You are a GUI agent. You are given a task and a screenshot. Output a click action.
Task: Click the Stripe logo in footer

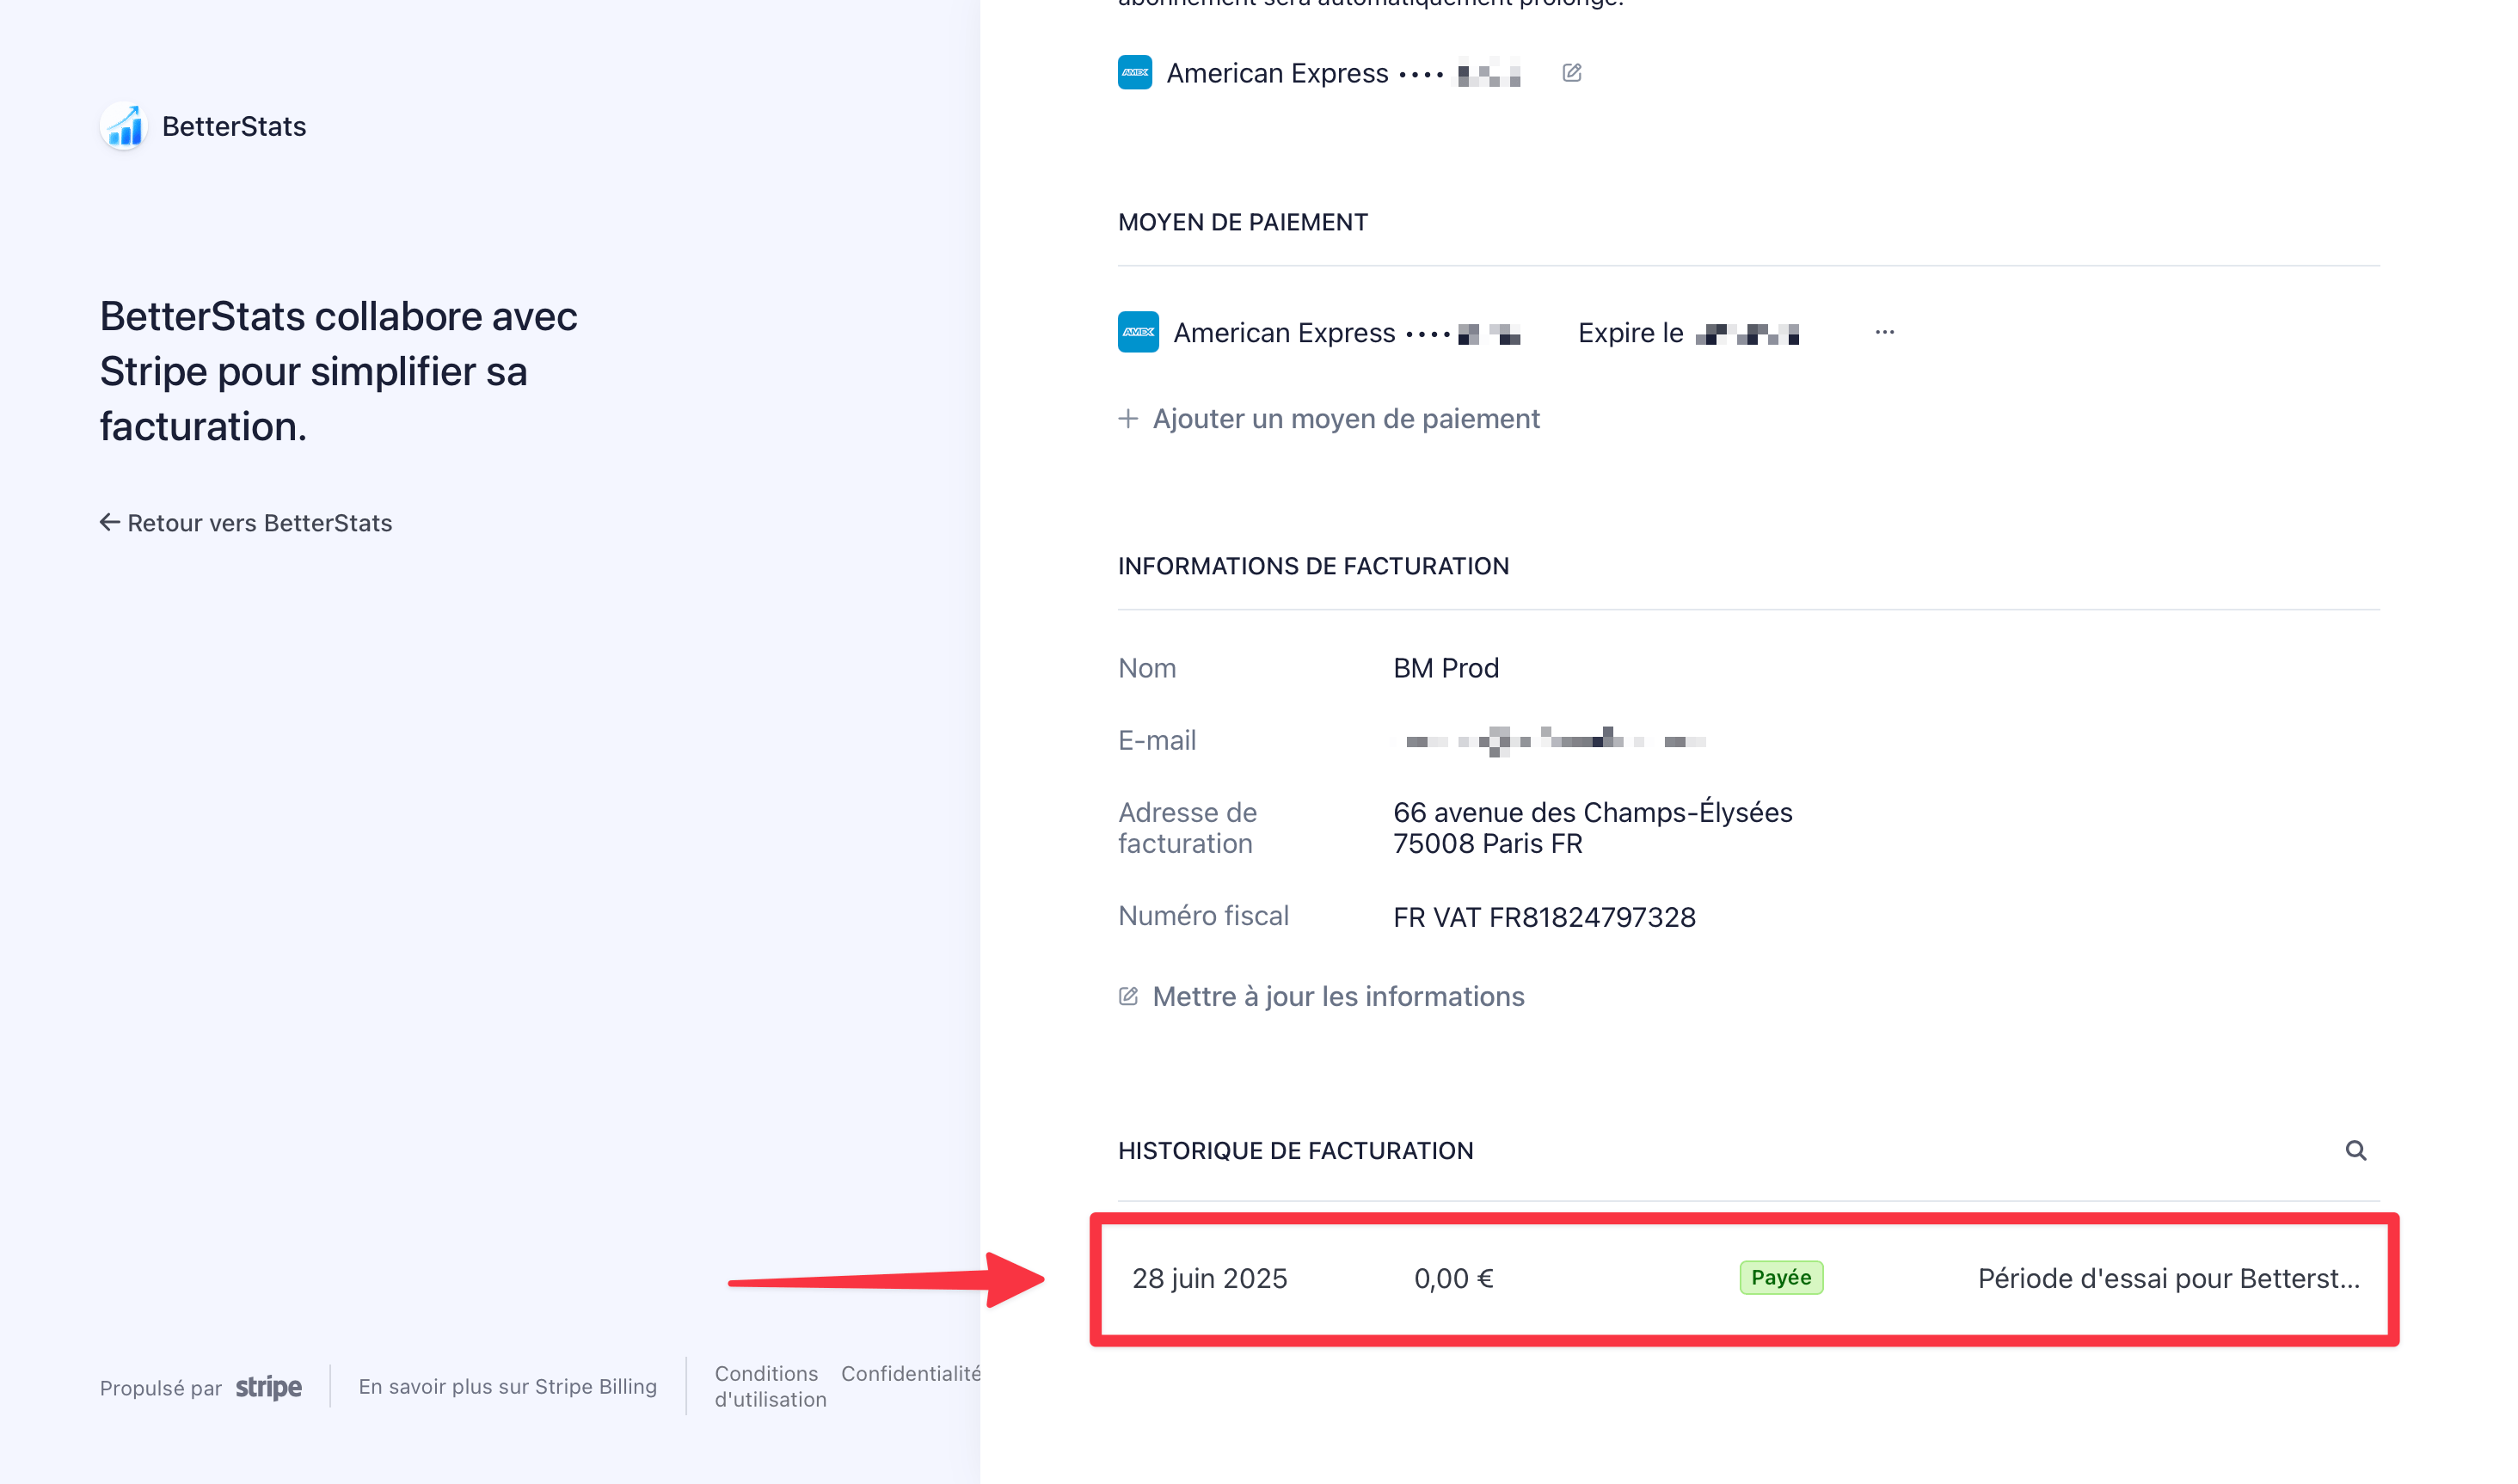click(268, 1387)
